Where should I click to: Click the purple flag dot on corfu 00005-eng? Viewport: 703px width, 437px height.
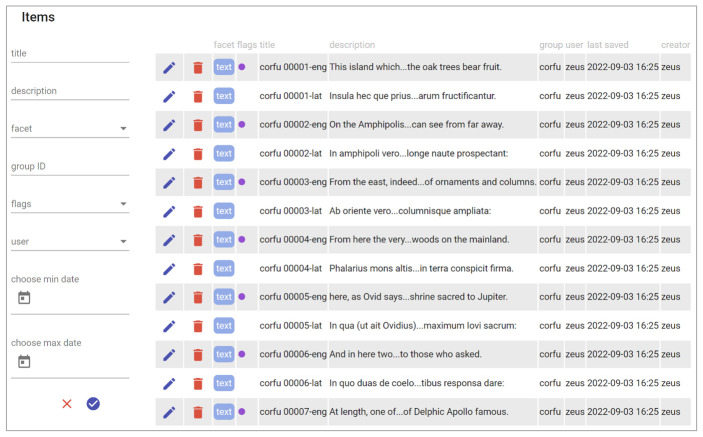coord(242,297)
